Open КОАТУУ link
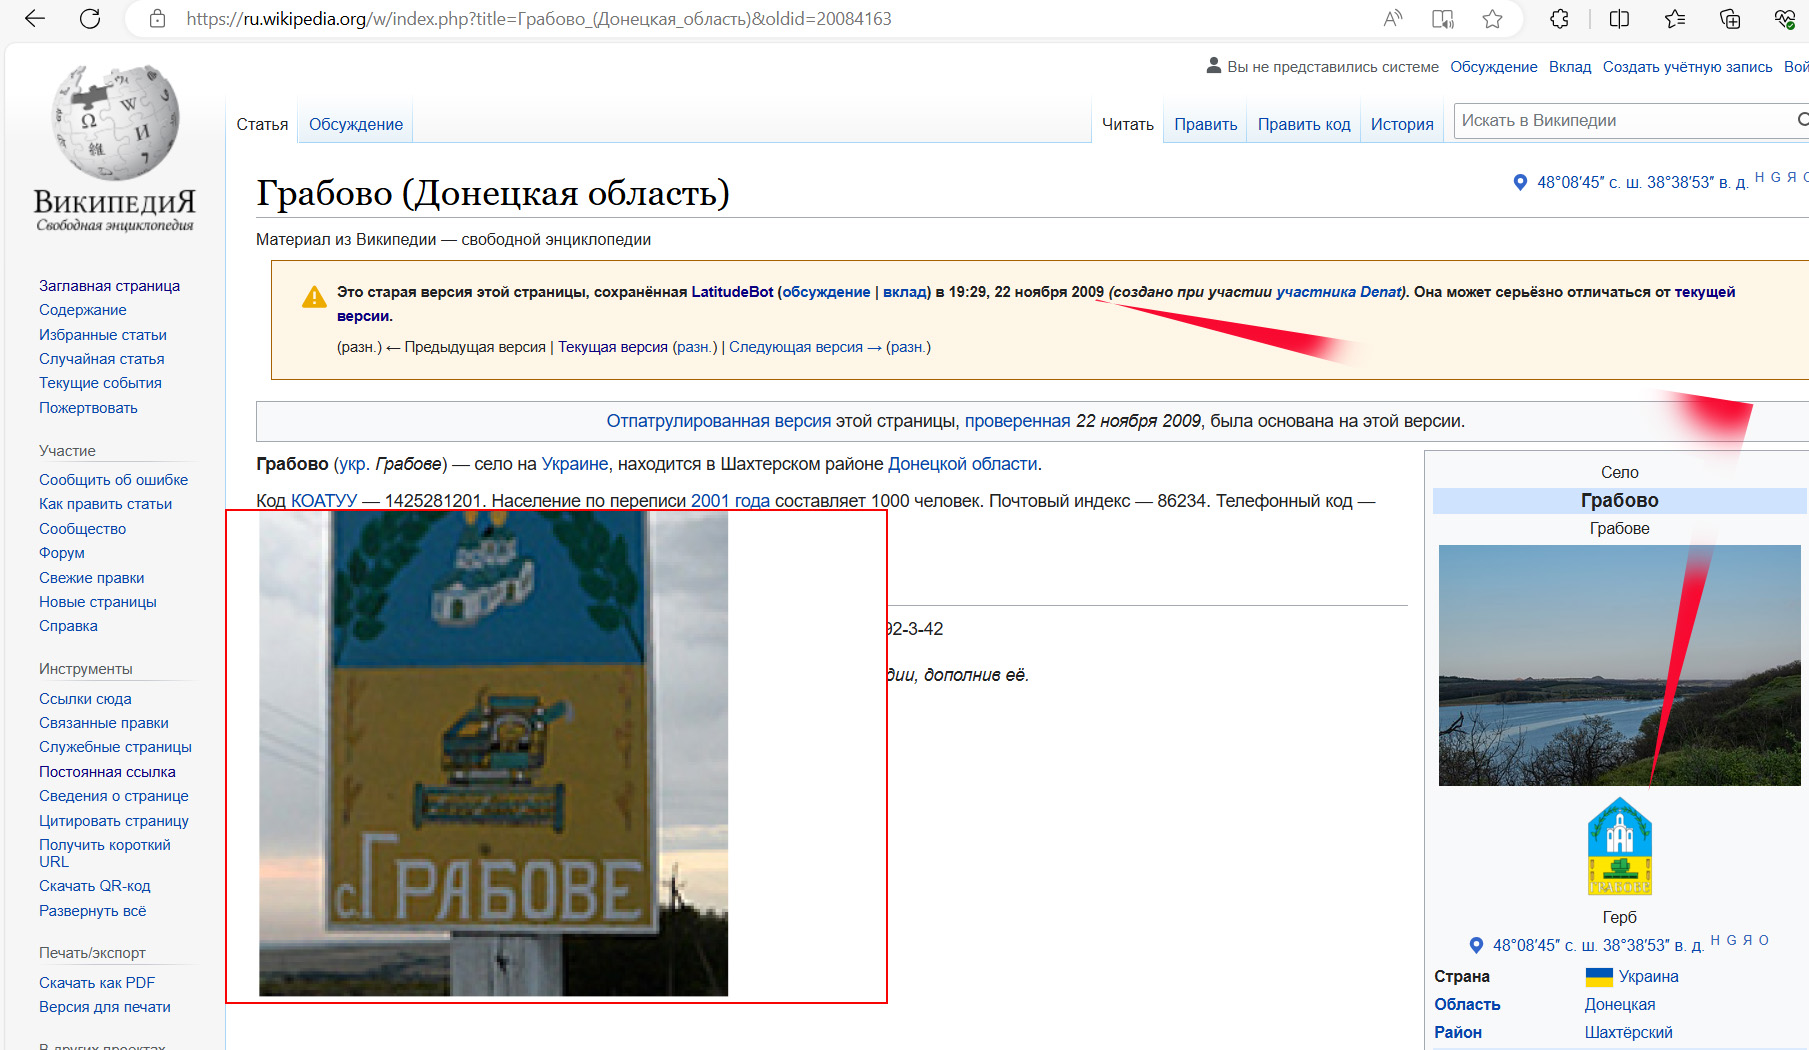 (x=324, y=501)
